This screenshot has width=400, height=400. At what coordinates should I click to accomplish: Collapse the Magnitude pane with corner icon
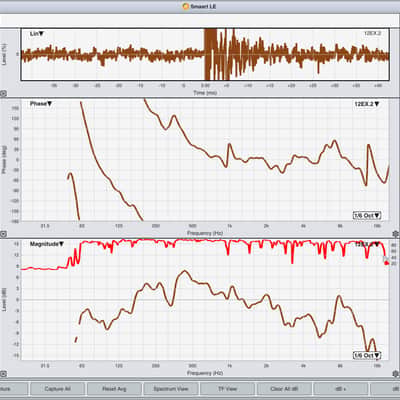3,374
